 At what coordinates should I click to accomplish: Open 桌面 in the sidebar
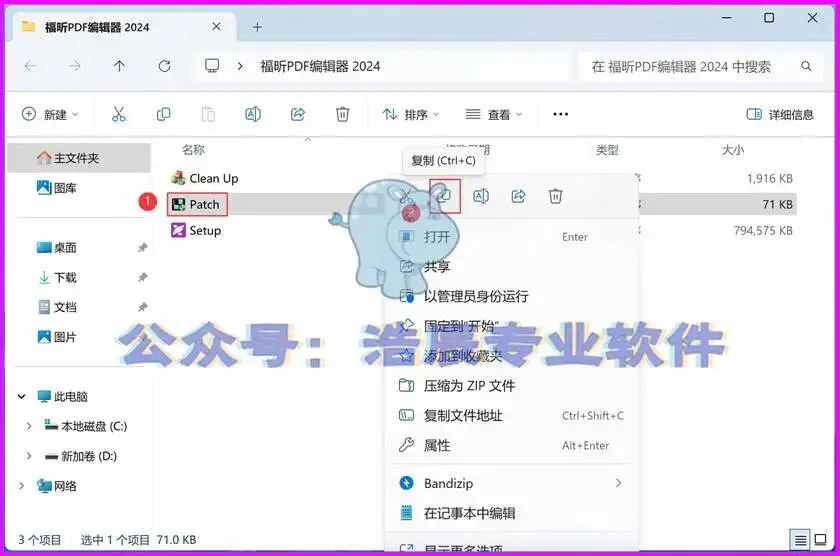coord(56,247)
